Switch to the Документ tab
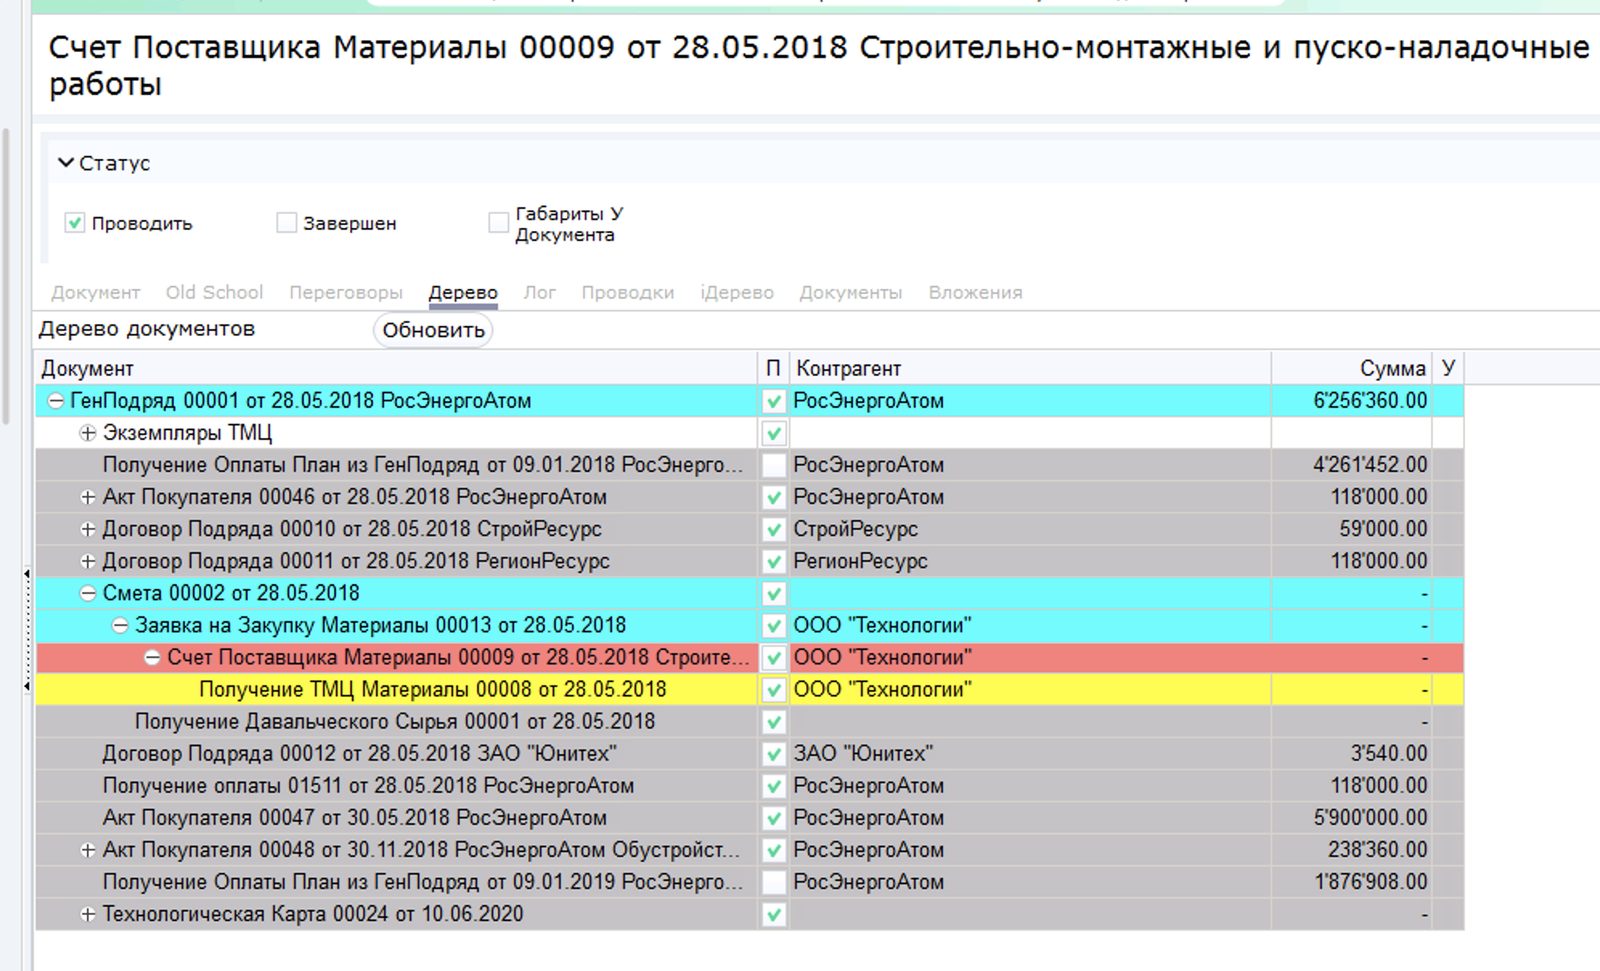This screenshot has width=1600, height=971. 96,292
